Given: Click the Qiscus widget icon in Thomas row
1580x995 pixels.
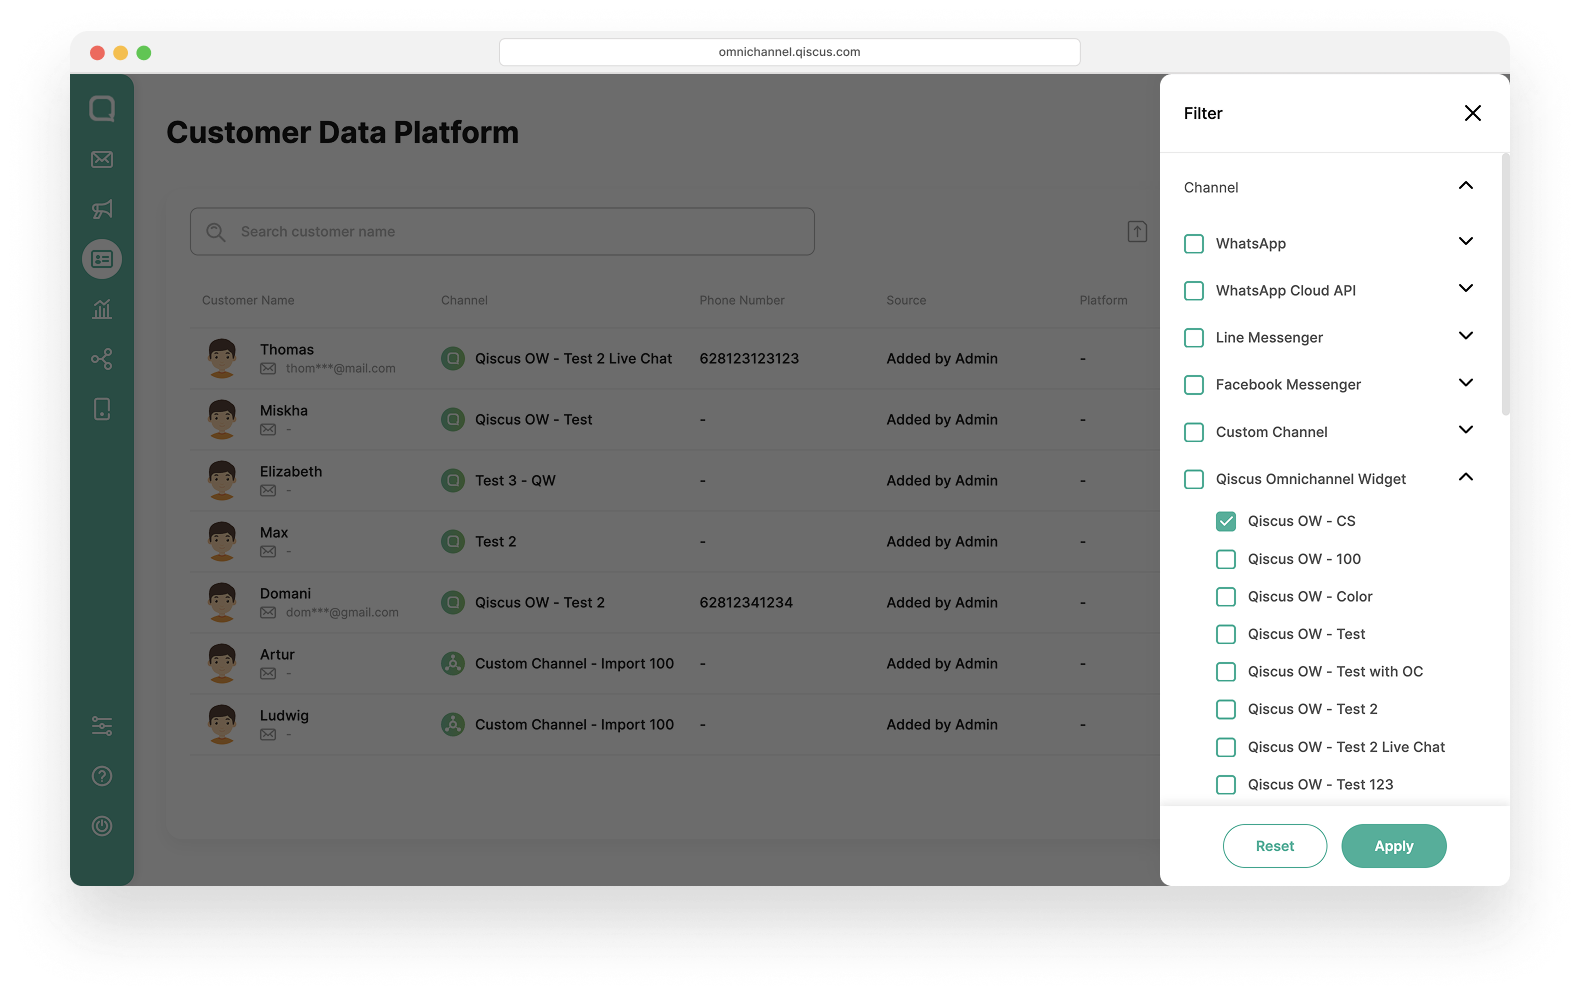Looking at the screenshot, I should point(453,358).
